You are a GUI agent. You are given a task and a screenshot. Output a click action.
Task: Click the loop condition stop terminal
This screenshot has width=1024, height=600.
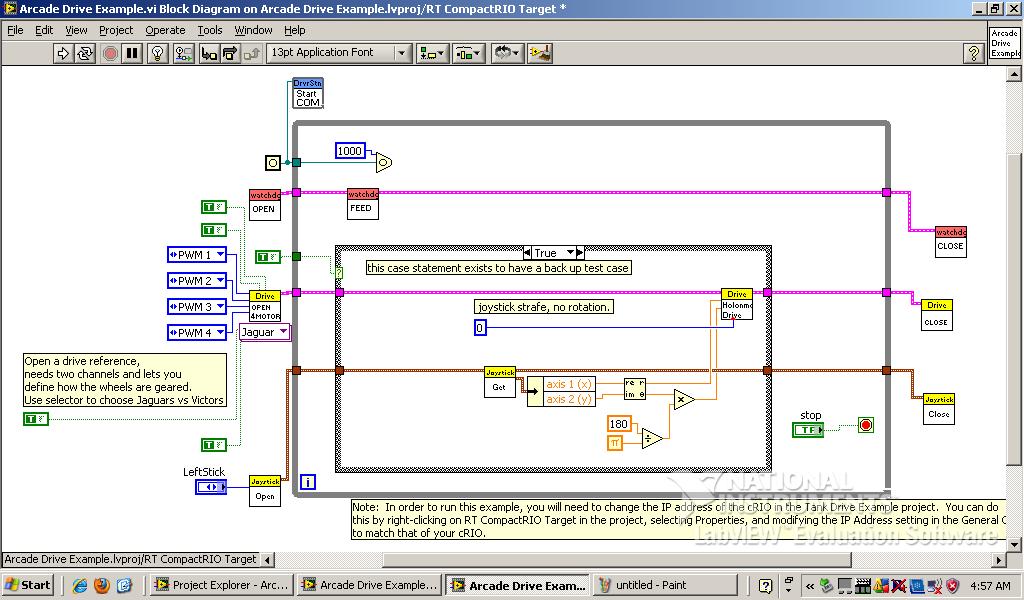pos(866,426)
